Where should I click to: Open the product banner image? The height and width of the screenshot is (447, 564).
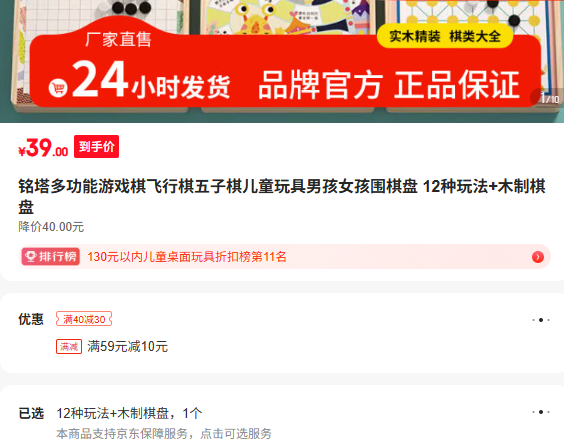click(282, 61)
